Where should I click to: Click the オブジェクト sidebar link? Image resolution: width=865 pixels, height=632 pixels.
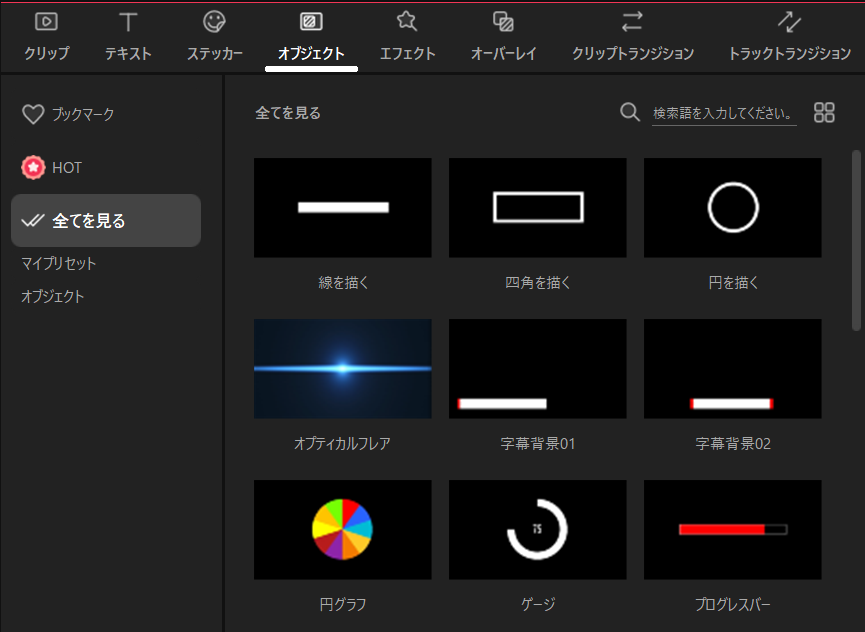[53, 297]
